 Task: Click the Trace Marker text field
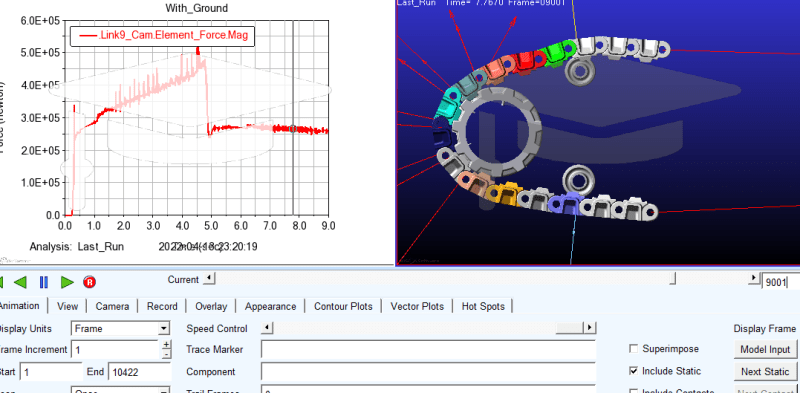[429, 350]
